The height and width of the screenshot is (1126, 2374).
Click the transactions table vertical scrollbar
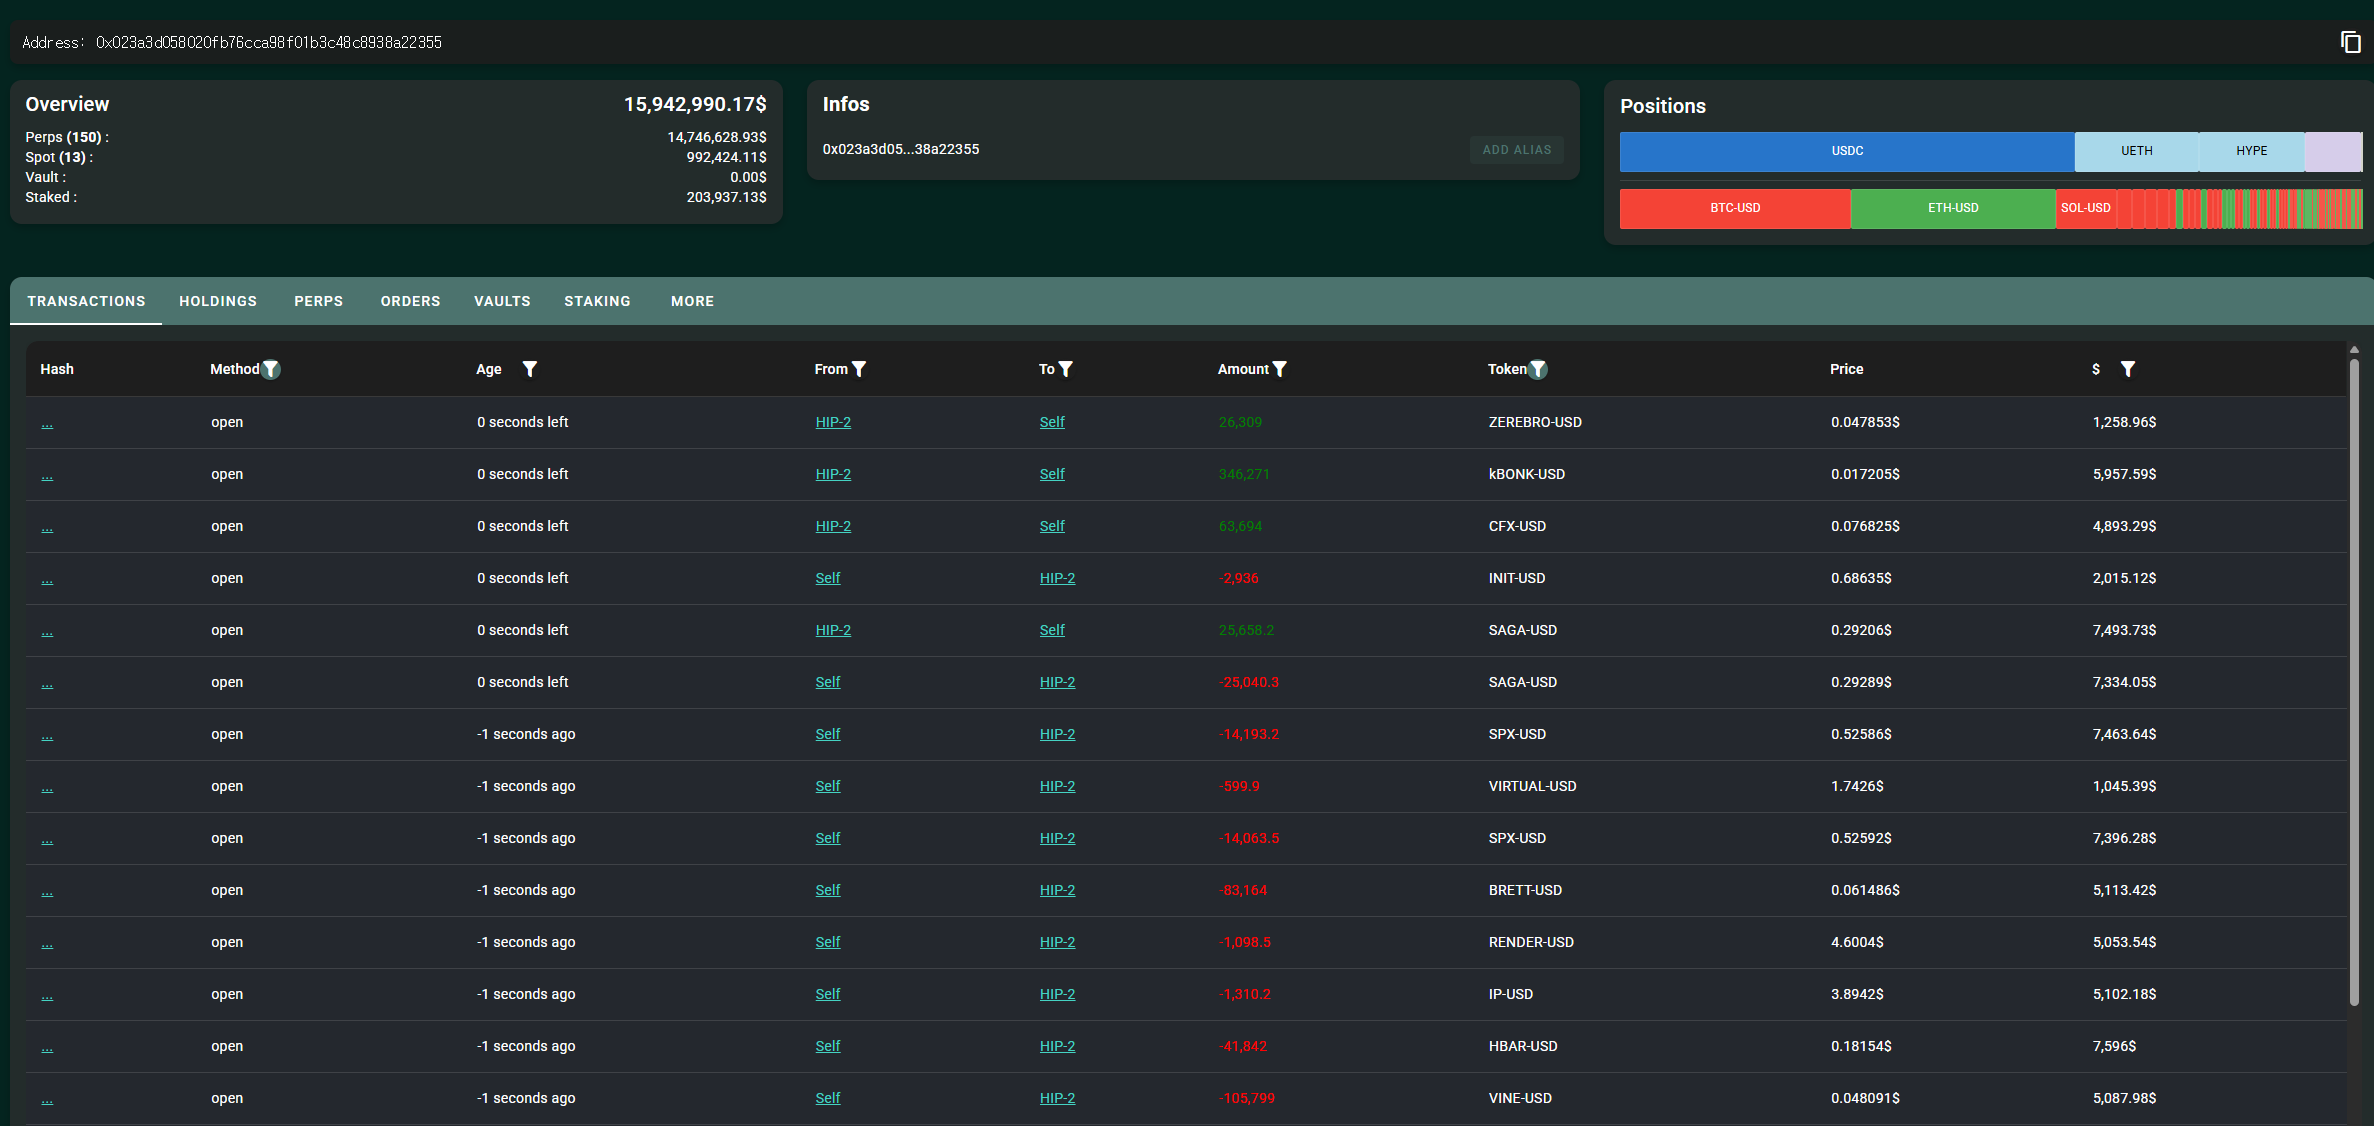[x=2354, y=680]
